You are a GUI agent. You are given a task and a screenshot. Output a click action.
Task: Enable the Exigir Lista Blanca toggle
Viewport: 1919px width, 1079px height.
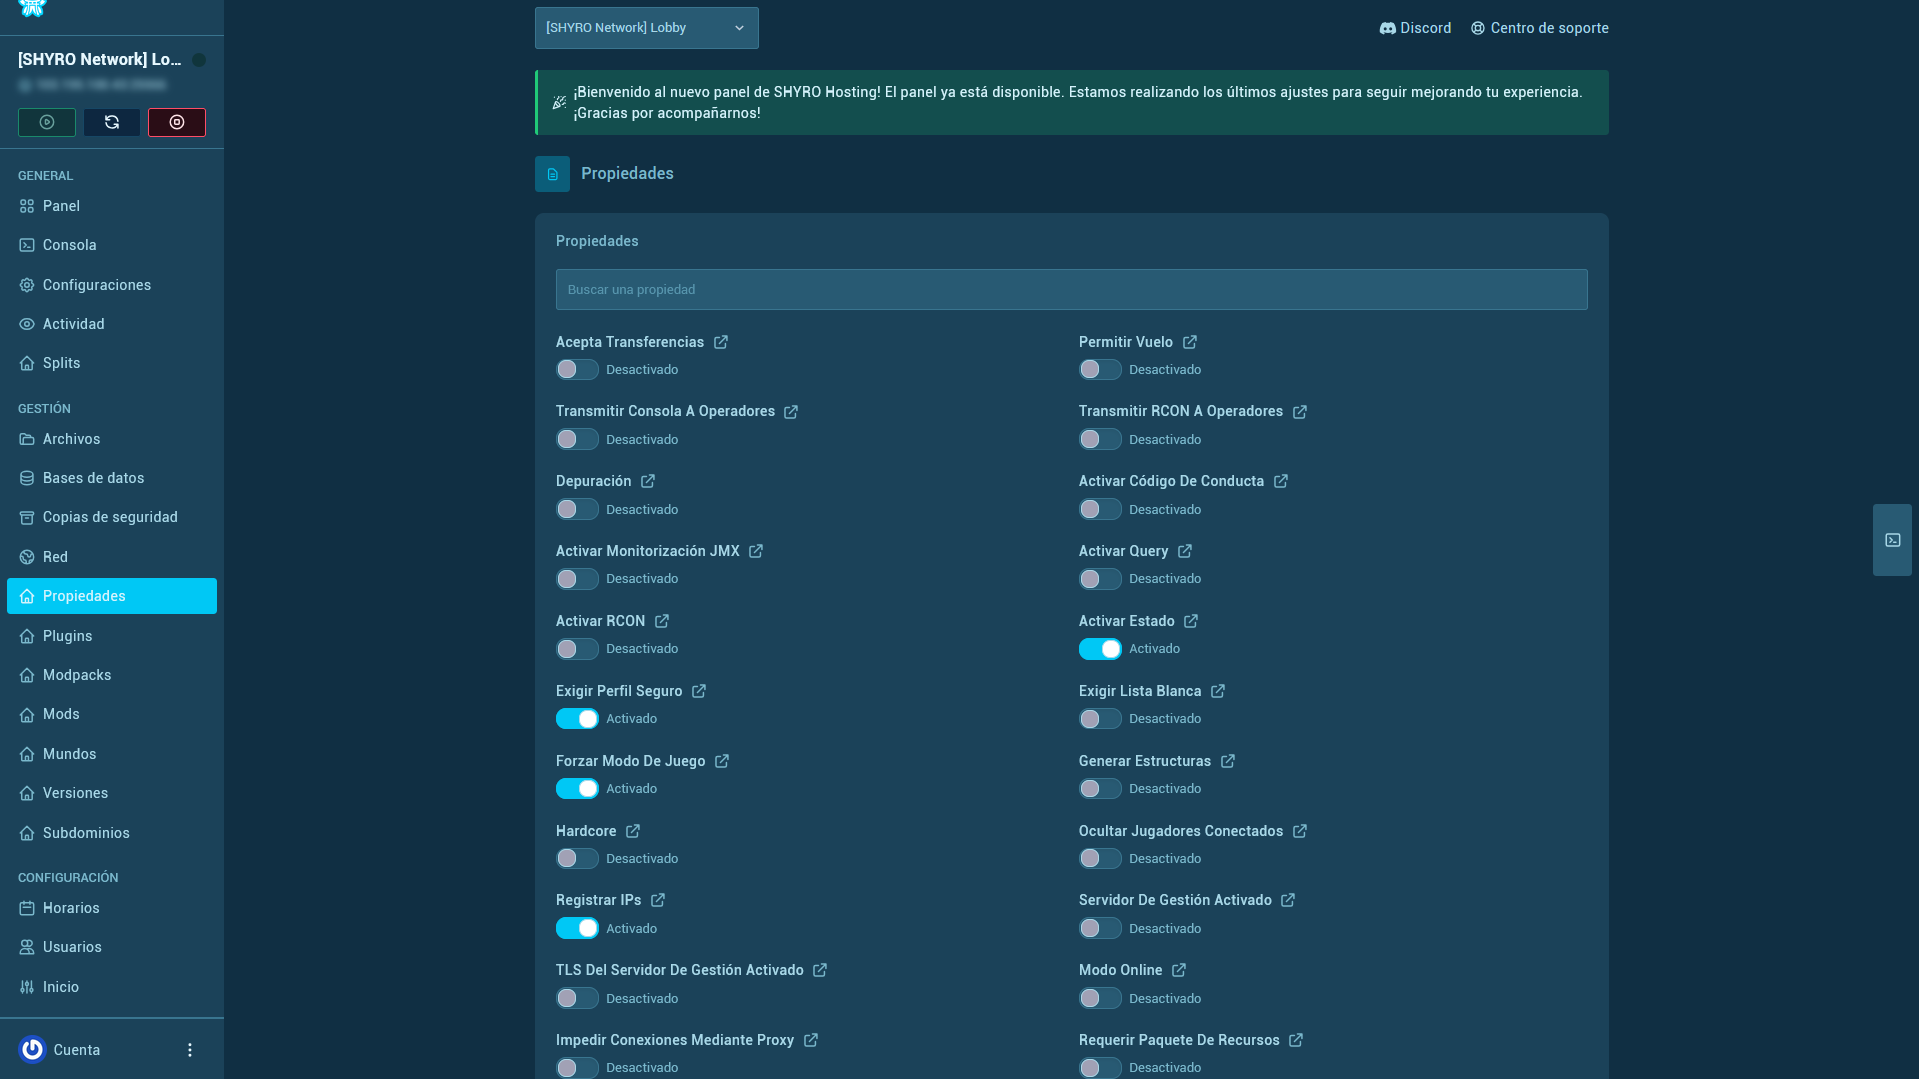click(1100, 719)
